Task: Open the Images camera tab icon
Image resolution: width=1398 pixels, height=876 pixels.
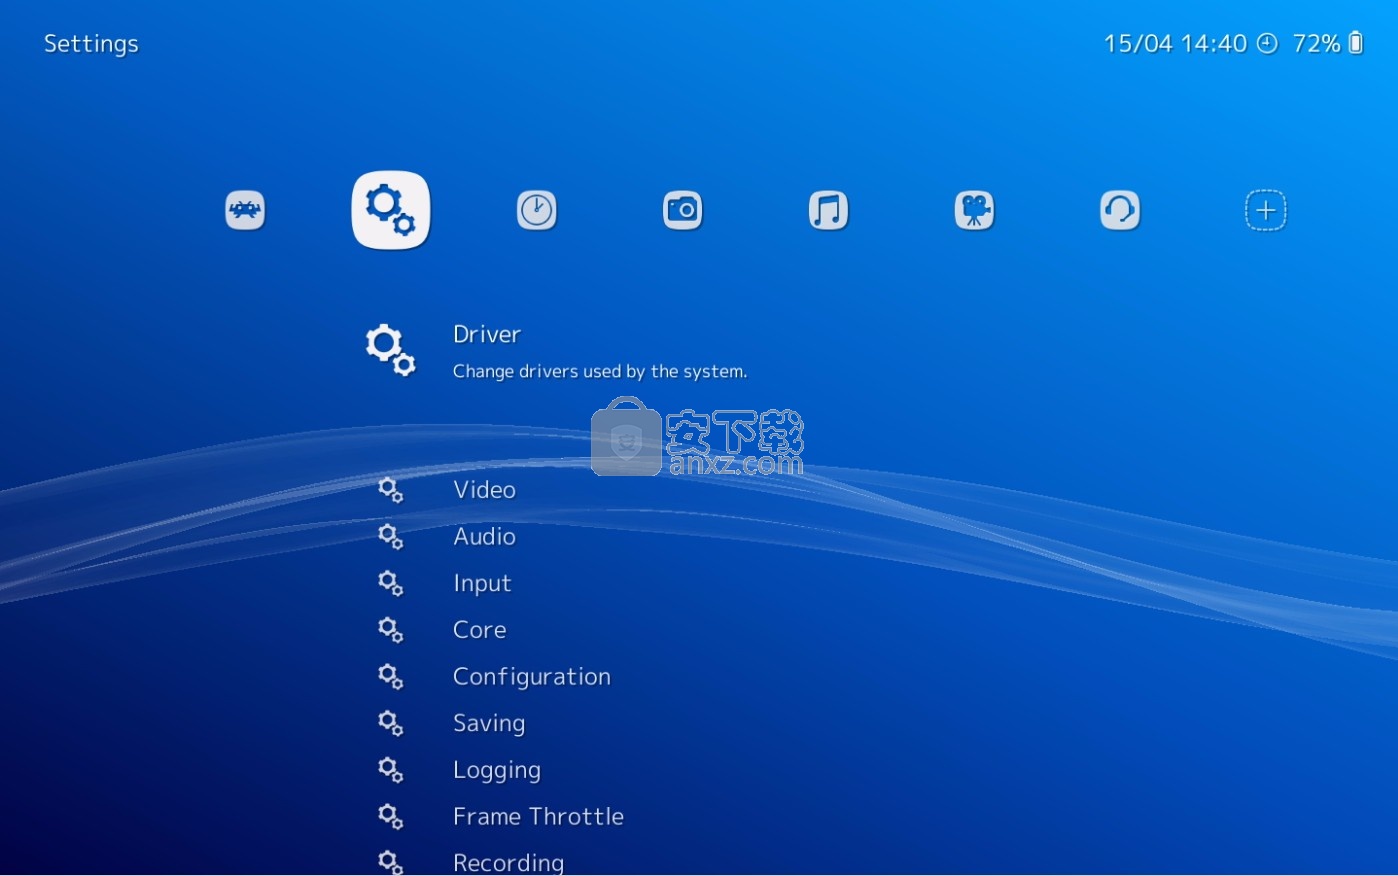Action: click(x=683, y=210)
